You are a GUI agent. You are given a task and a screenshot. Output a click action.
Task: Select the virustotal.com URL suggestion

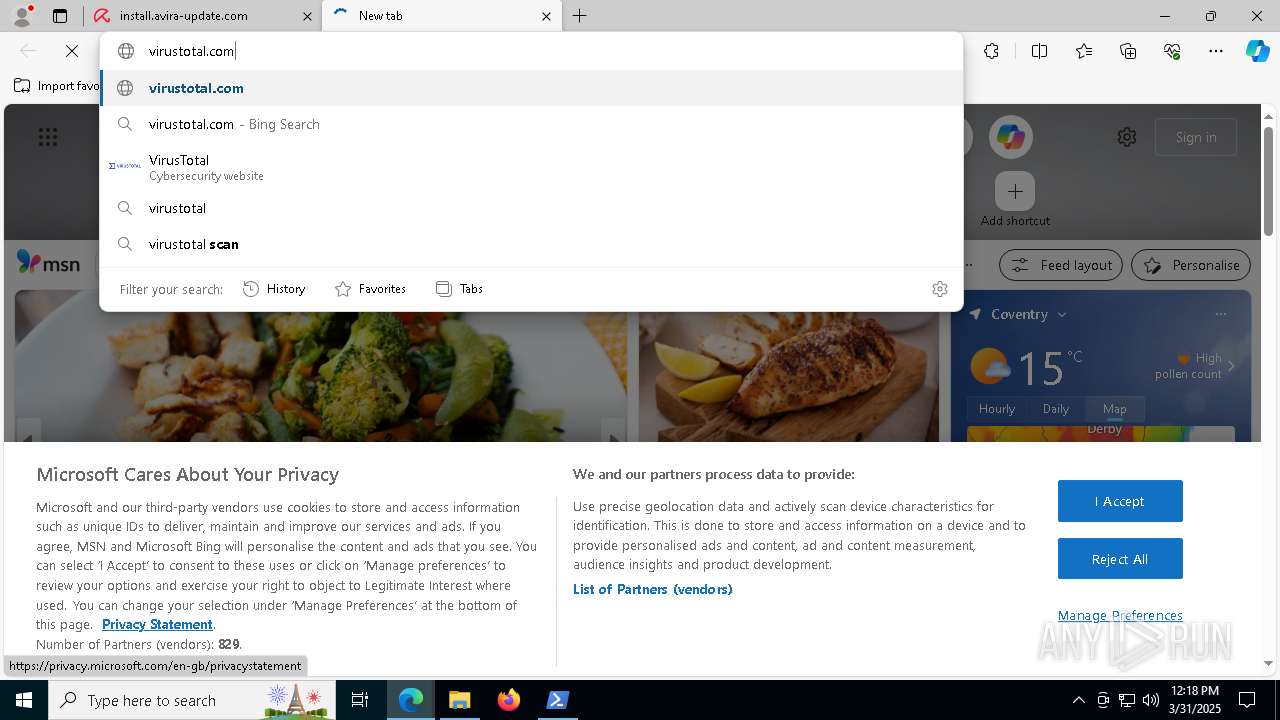coord(531,88)
